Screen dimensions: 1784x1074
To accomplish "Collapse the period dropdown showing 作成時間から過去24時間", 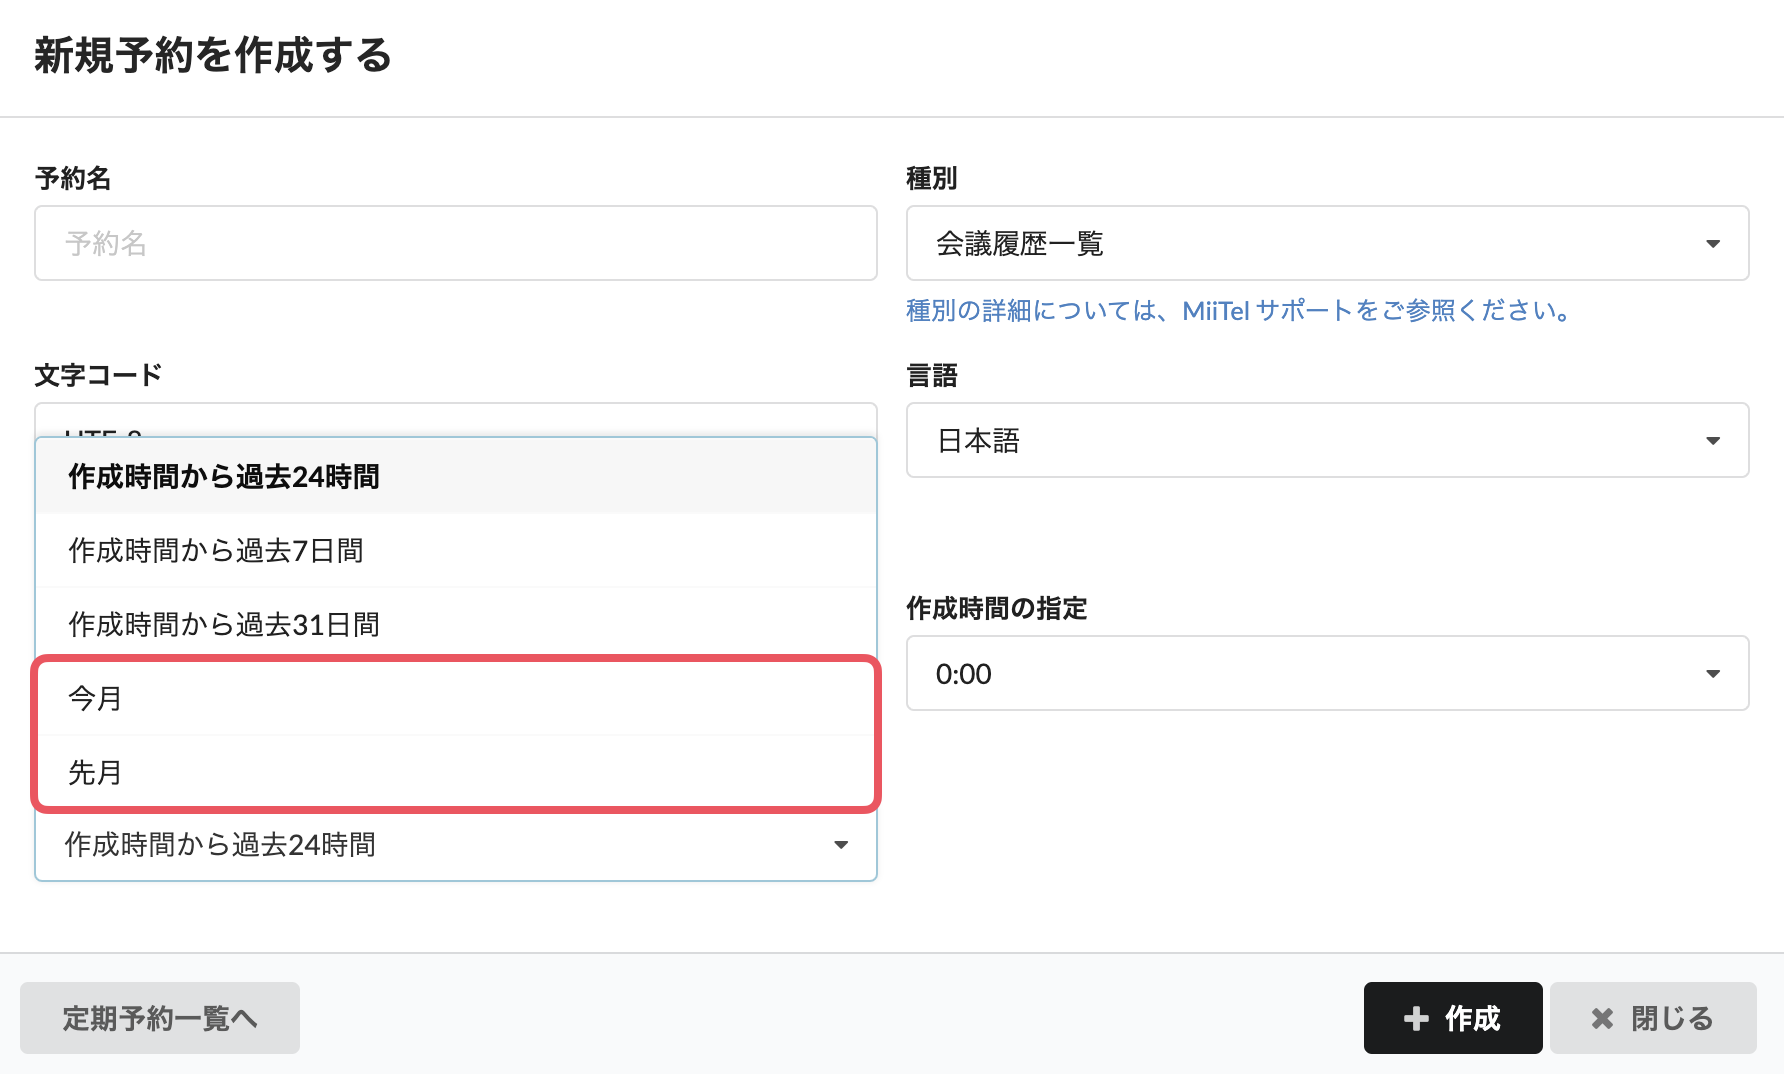I will pyautogui.click(x=456, y=845).
